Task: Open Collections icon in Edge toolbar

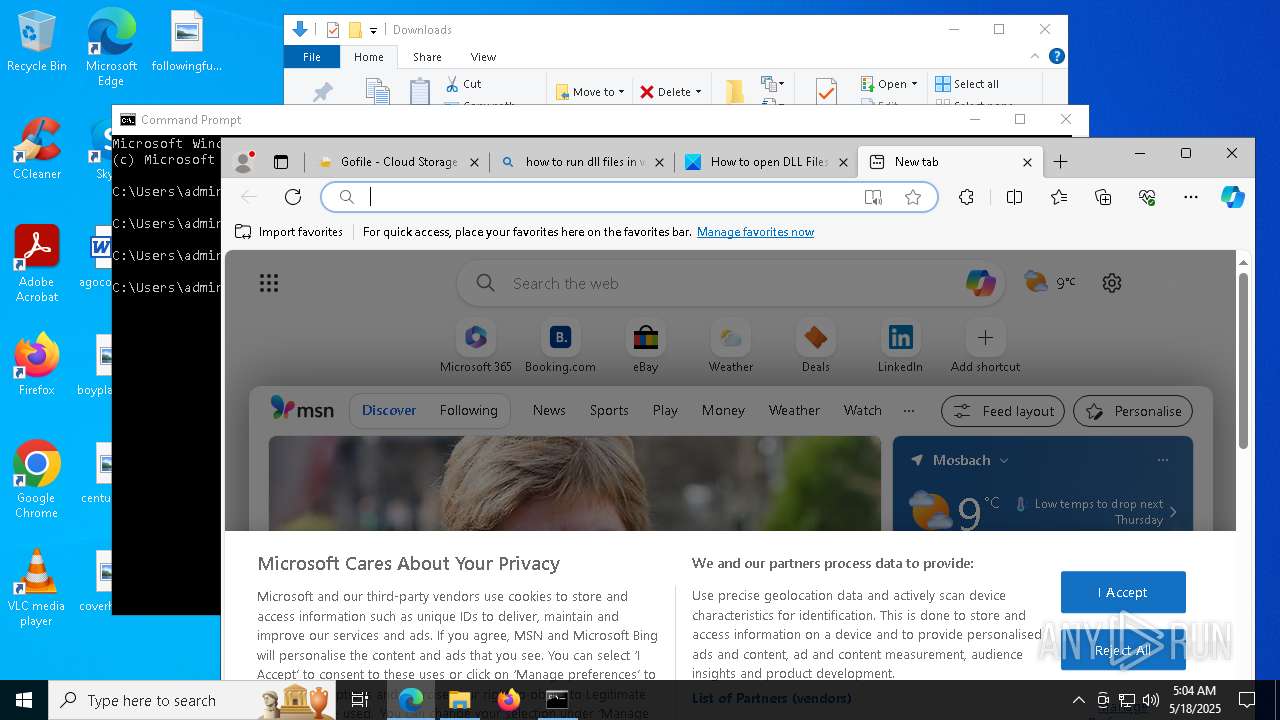Action: (1103, 197)
